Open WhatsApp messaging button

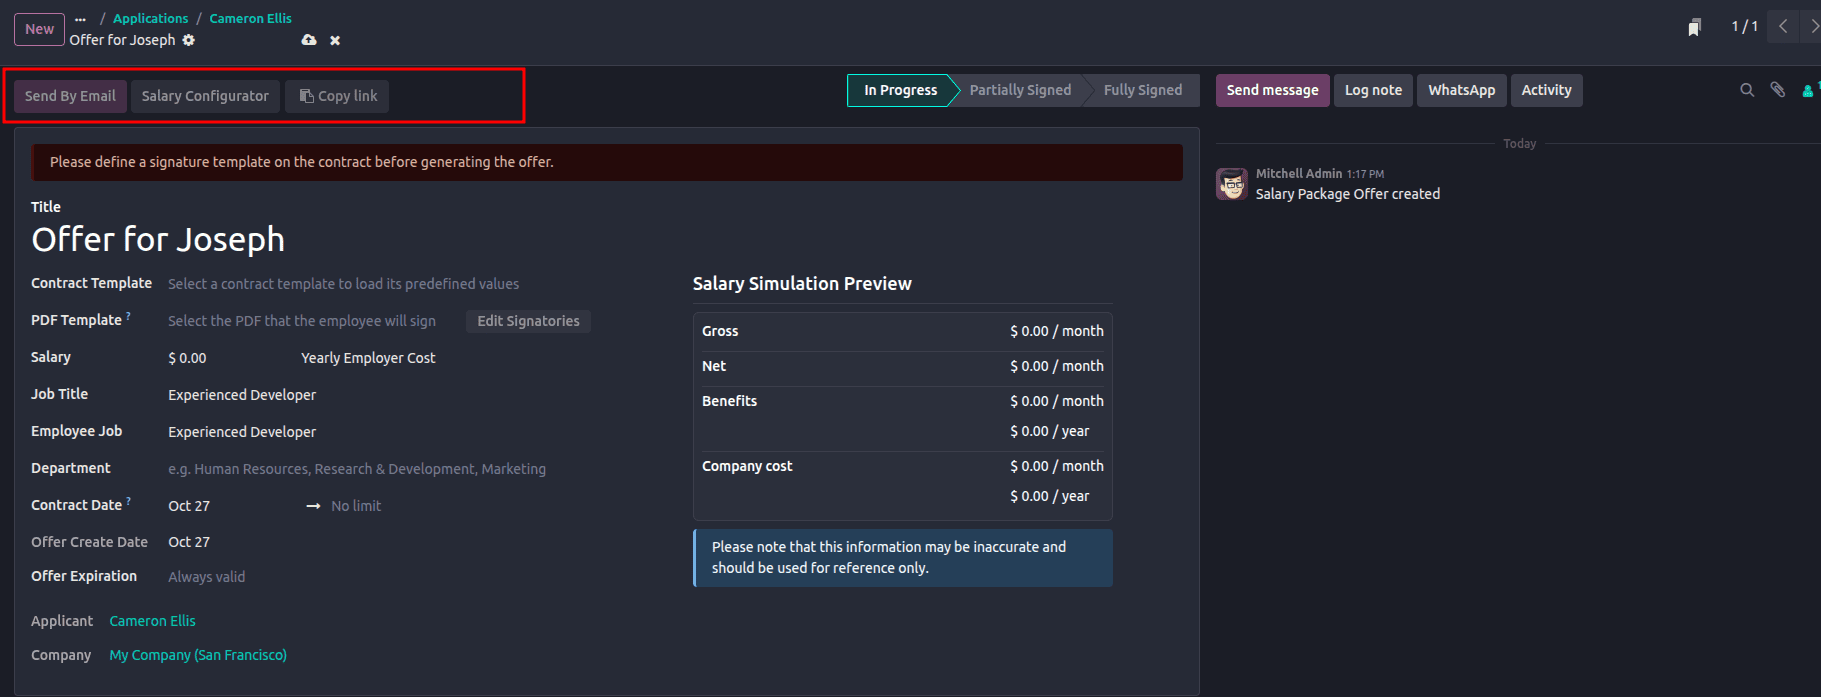[1461, 90]
